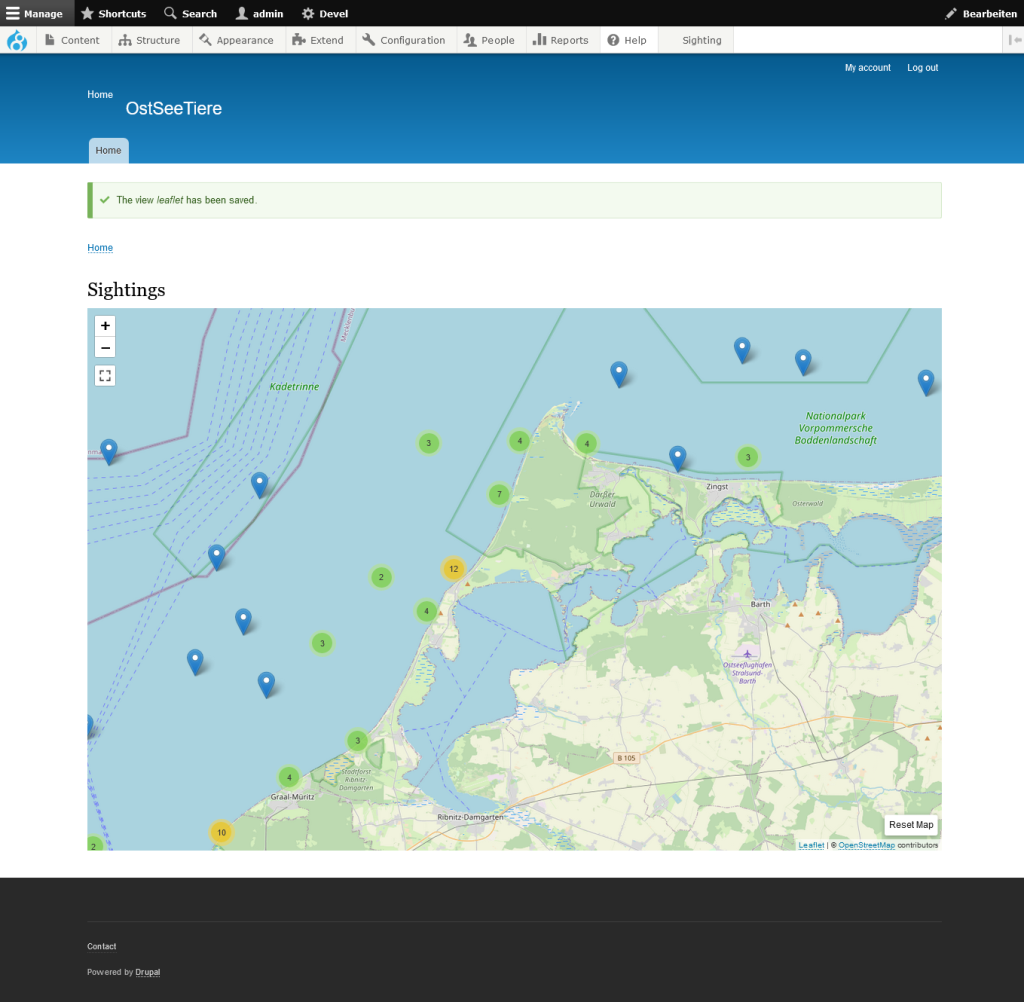Open the People admin page

[490, 40]
